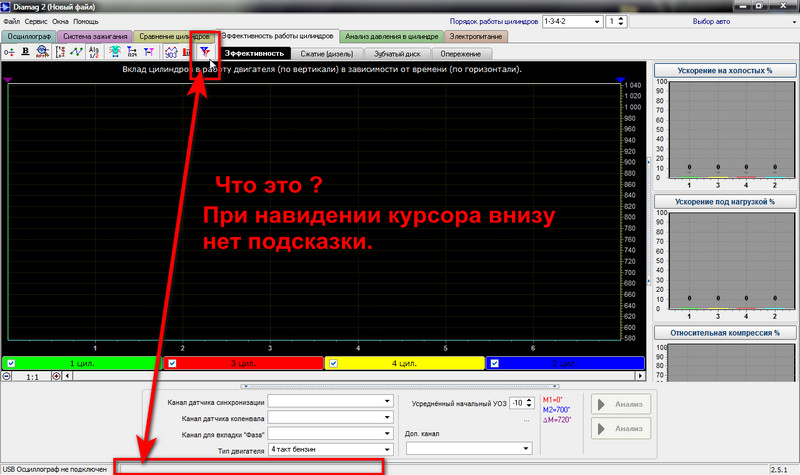Open the Файл menu
The height and width of the screenshot is (475, 800).
tap(12, 22)
